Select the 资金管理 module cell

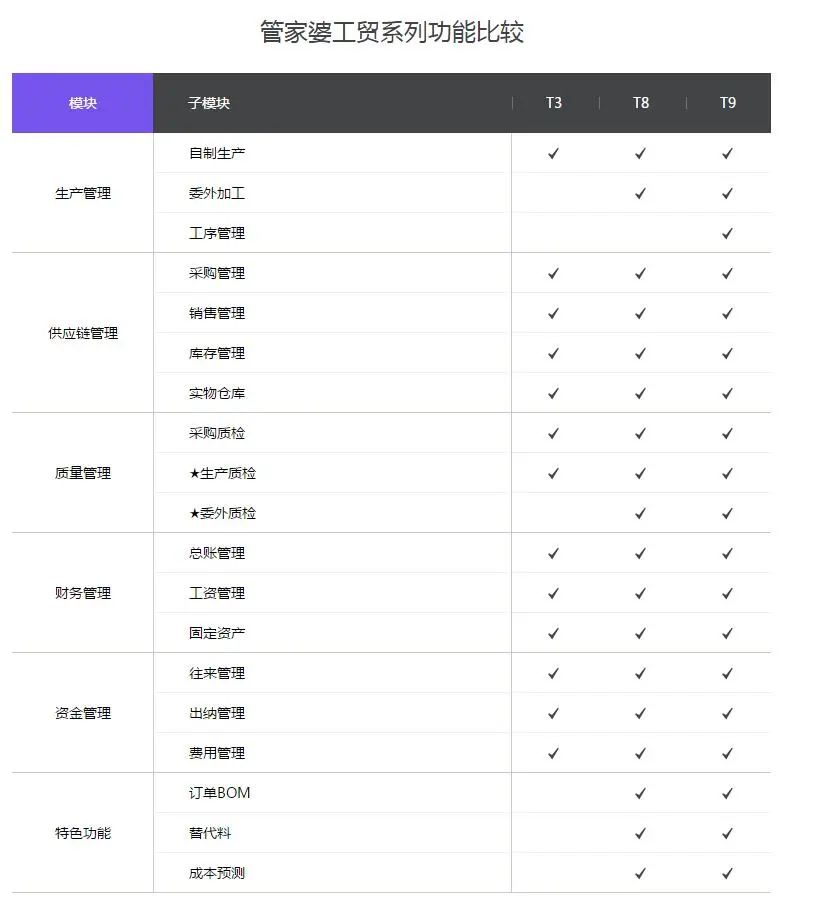coord(83,713)
